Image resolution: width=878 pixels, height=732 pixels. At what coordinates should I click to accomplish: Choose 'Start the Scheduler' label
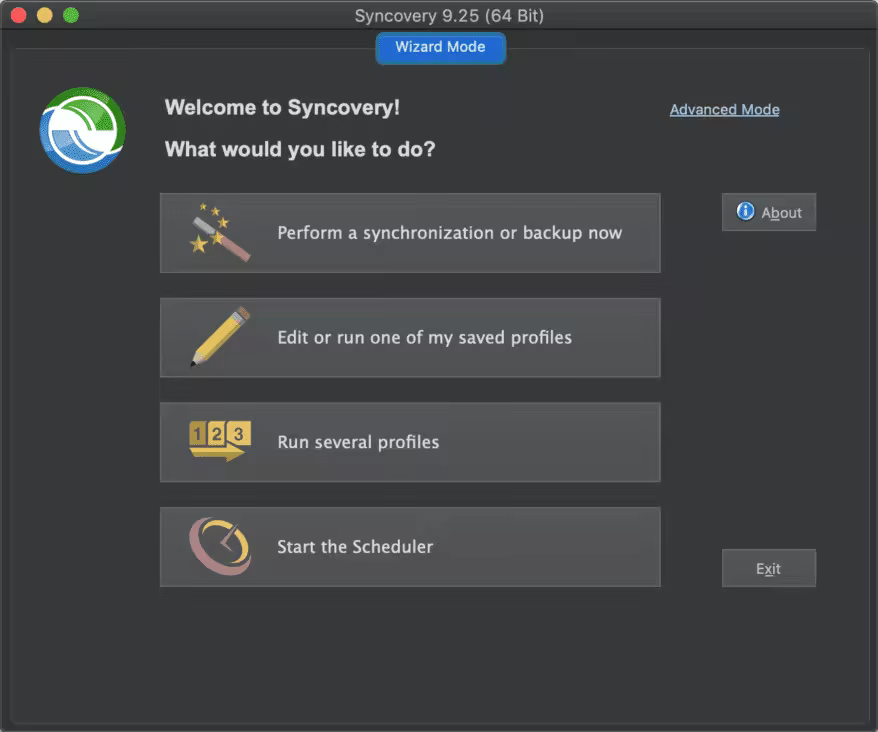[x=355, y=547]
